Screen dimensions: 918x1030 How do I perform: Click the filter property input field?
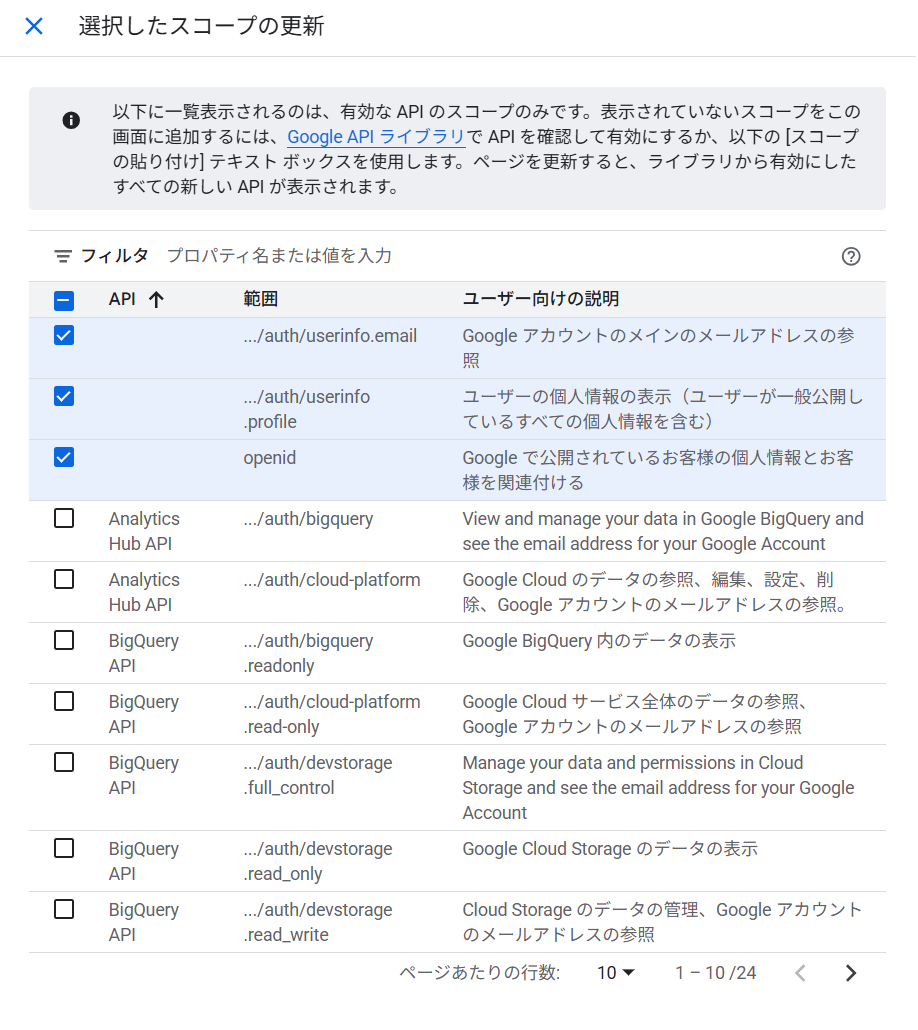400,256
